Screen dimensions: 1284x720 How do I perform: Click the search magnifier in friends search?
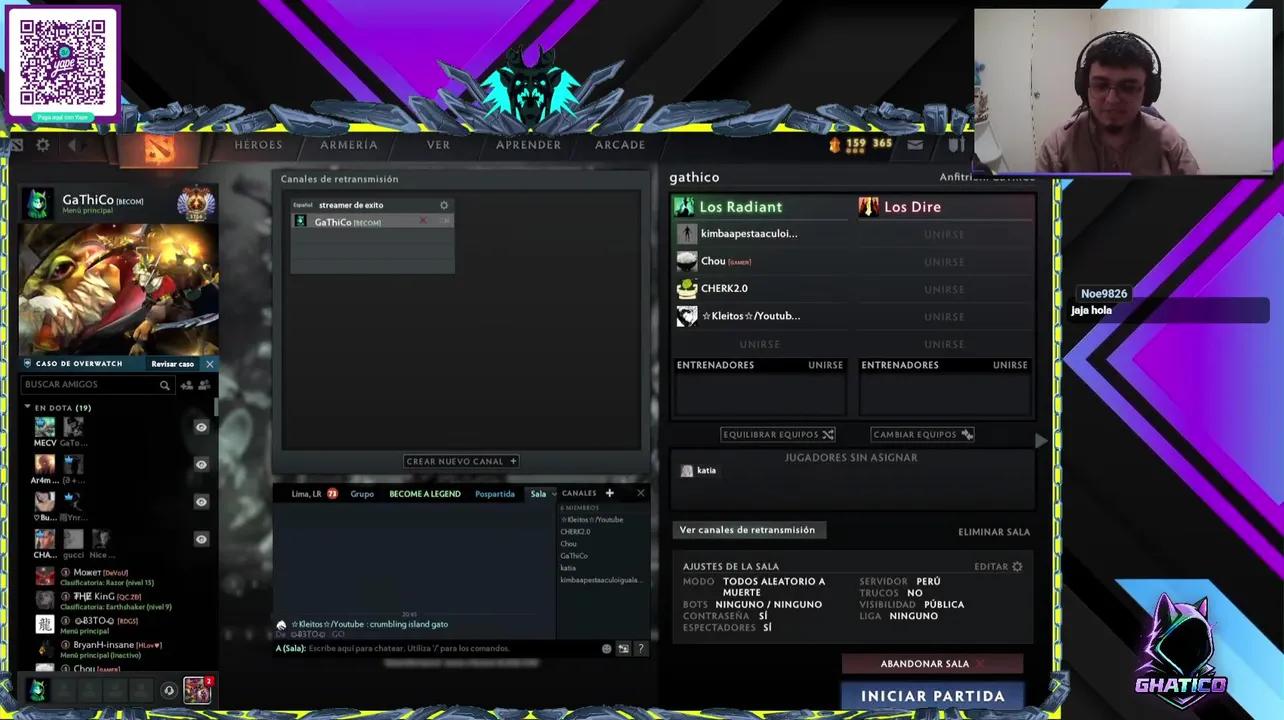(164, 385)
